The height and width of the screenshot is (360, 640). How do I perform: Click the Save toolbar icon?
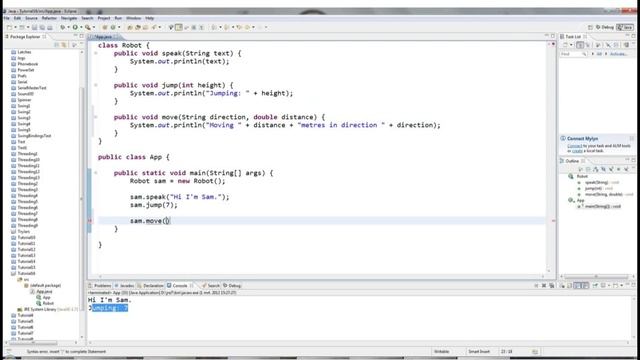tap(35, 27)
